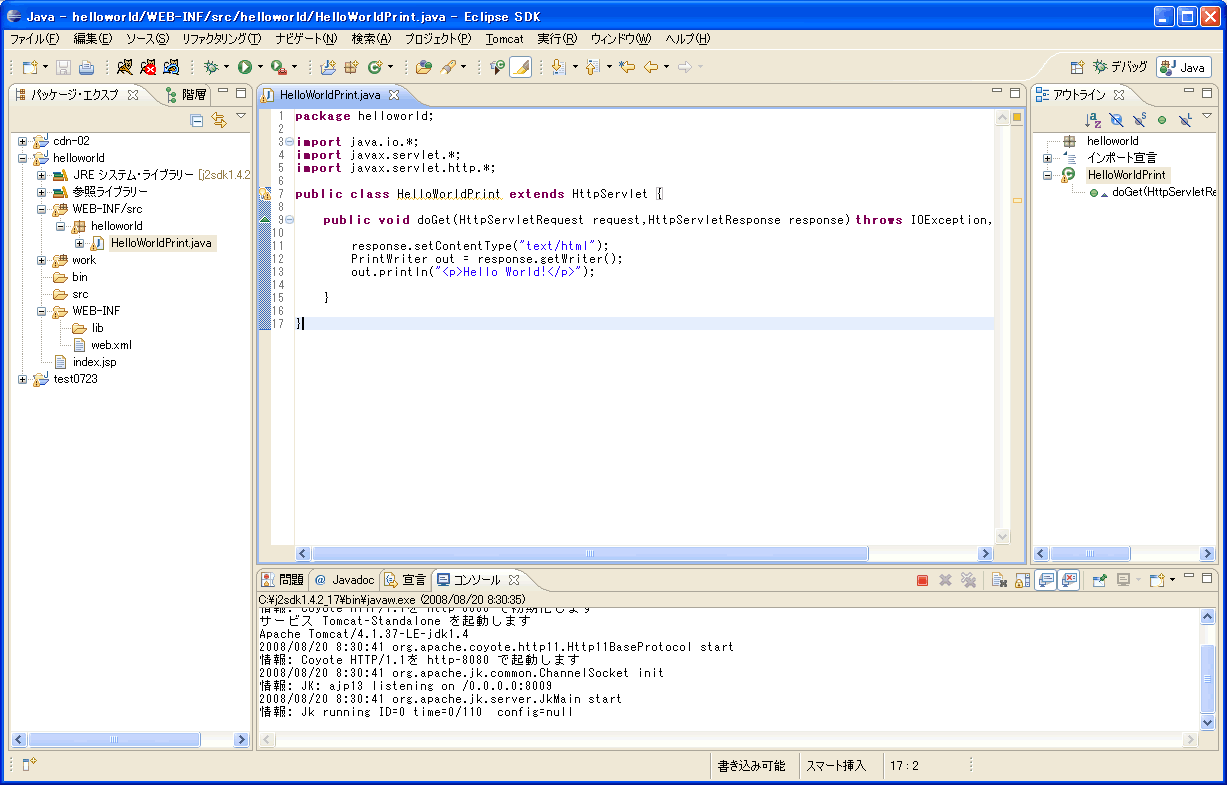
Task: Click the Previous Annotation arrow icon
Action: [x=592, y=67]
